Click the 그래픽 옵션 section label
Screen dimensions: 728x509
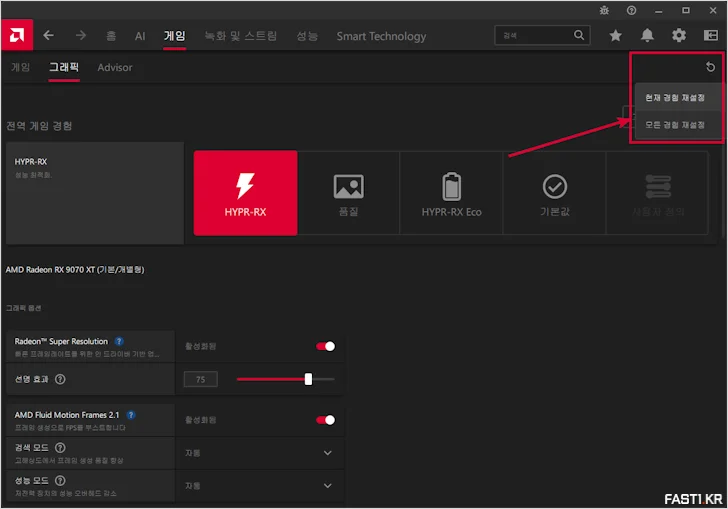click(23, 308)
